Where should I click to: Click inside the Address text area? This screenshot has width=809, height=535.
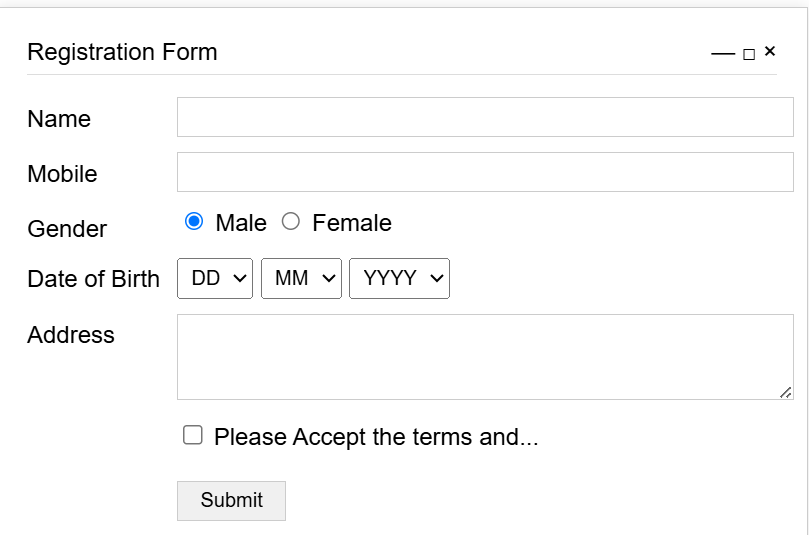tap(485, 356)
